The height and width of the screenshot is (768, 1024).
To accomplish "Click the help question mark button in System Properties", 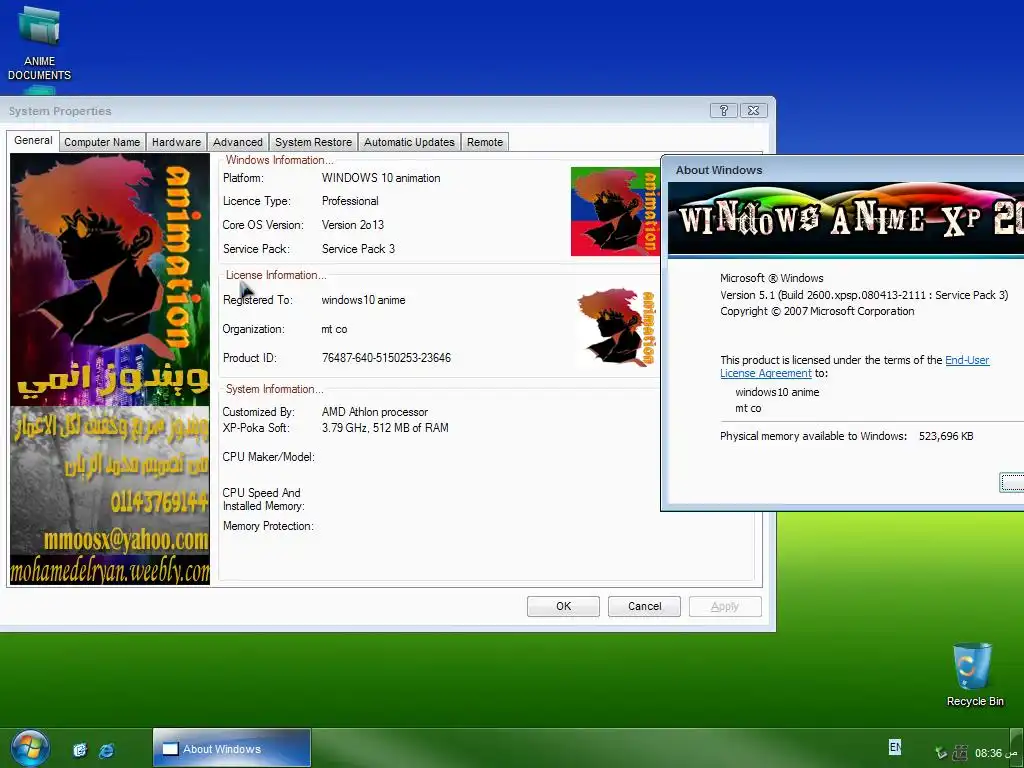I will tap(724, 110).
